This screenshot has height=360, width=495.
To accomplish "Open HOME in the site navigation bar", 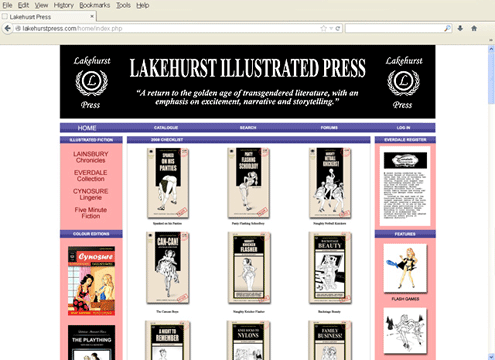I will tap(87, 128).
